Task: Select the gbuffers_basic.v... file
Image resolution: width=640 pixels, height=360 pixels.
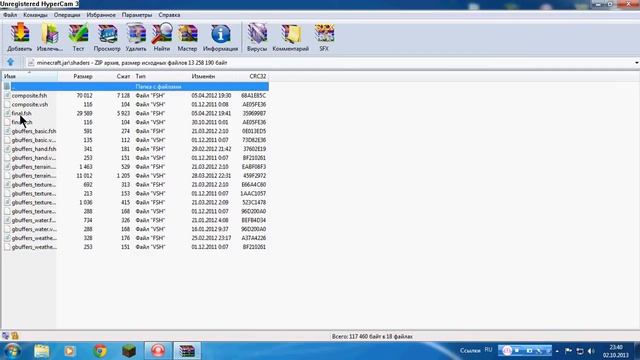Action: (x=34, y=140)
